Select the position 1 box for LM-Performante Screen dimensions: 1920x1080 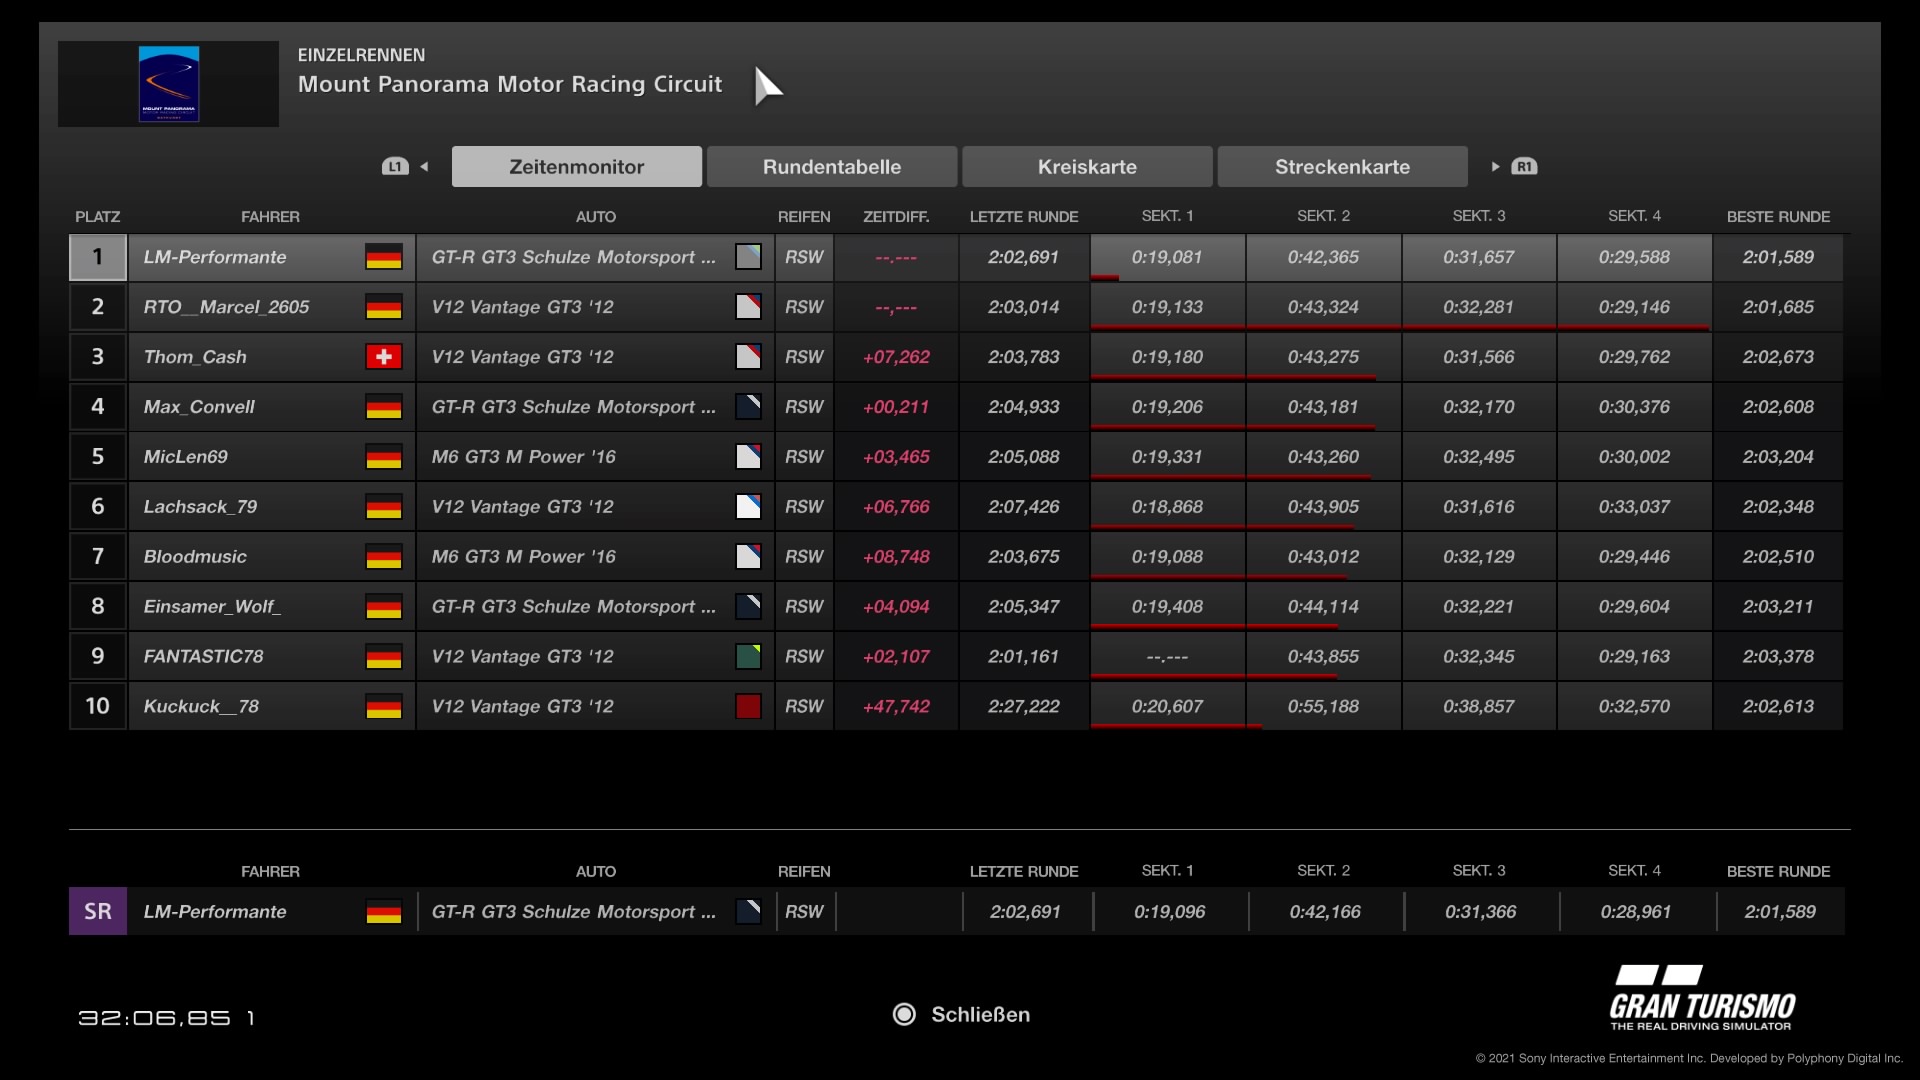(98, 257)
